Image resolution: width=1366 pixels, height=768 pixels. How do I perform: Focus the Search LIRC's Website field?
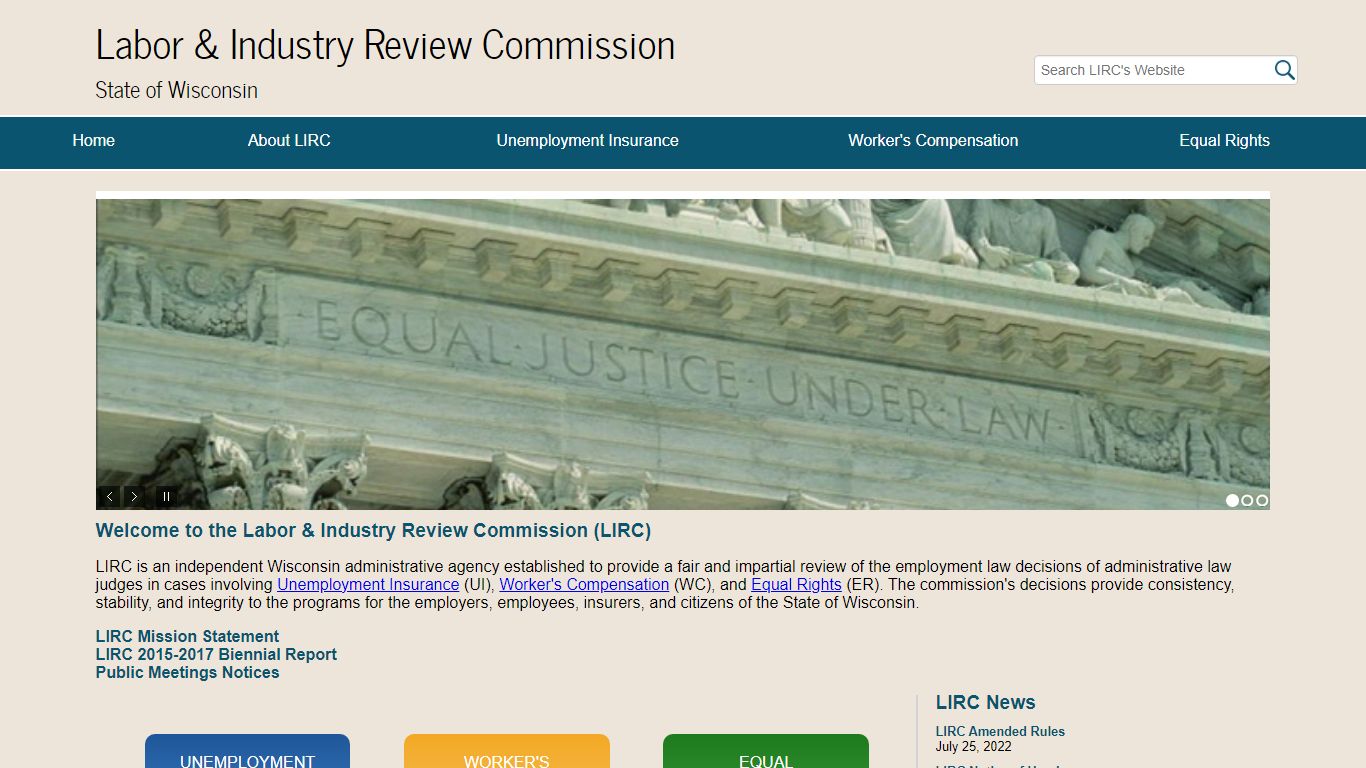1152,70
